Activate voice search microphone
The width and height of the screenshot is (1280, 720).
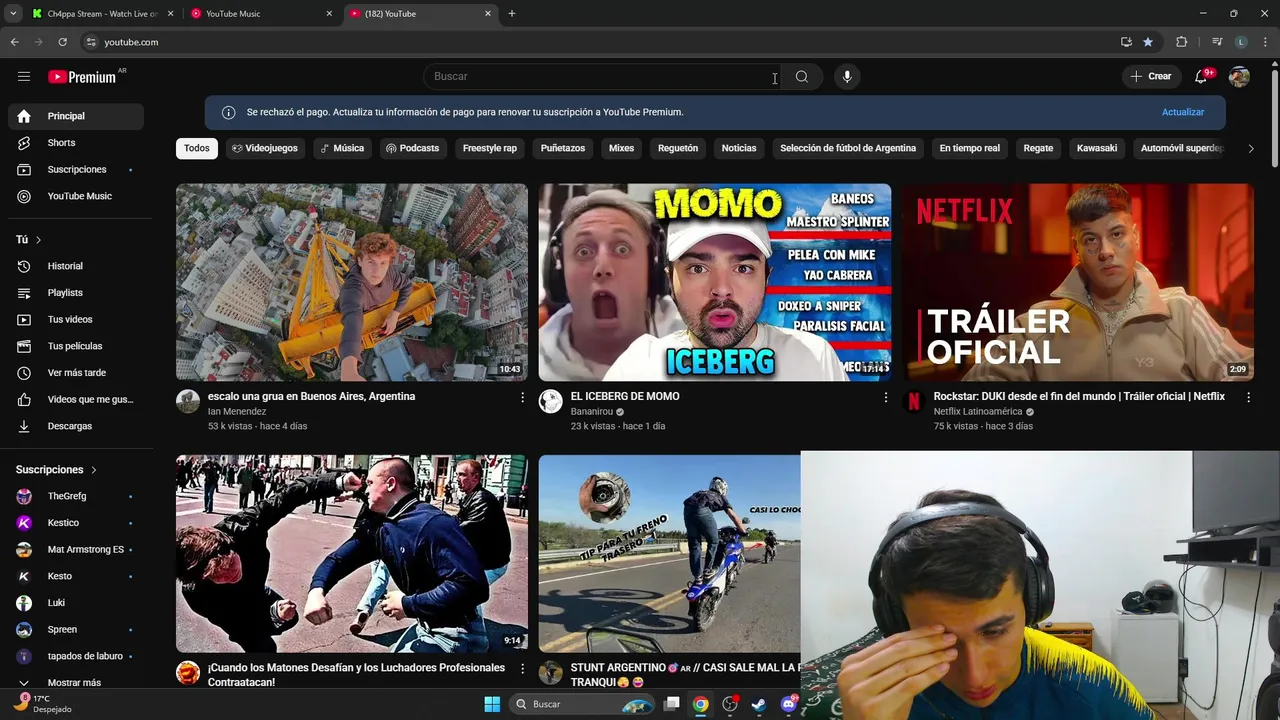click(x=847, y=77)
